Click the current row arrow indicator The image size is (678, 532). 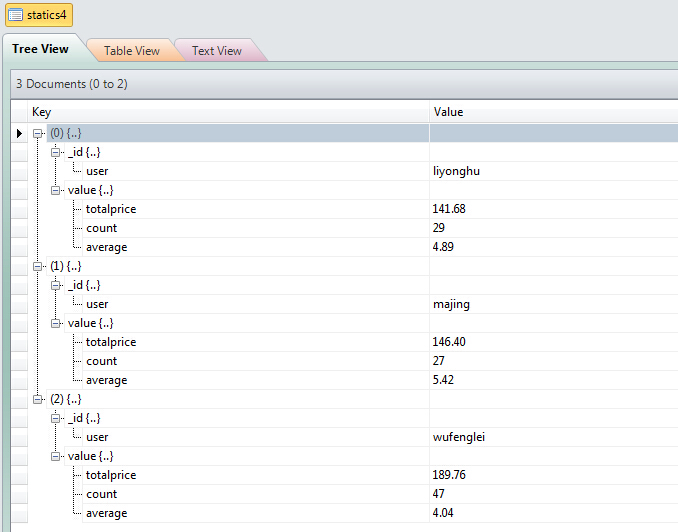pos(19,133)
